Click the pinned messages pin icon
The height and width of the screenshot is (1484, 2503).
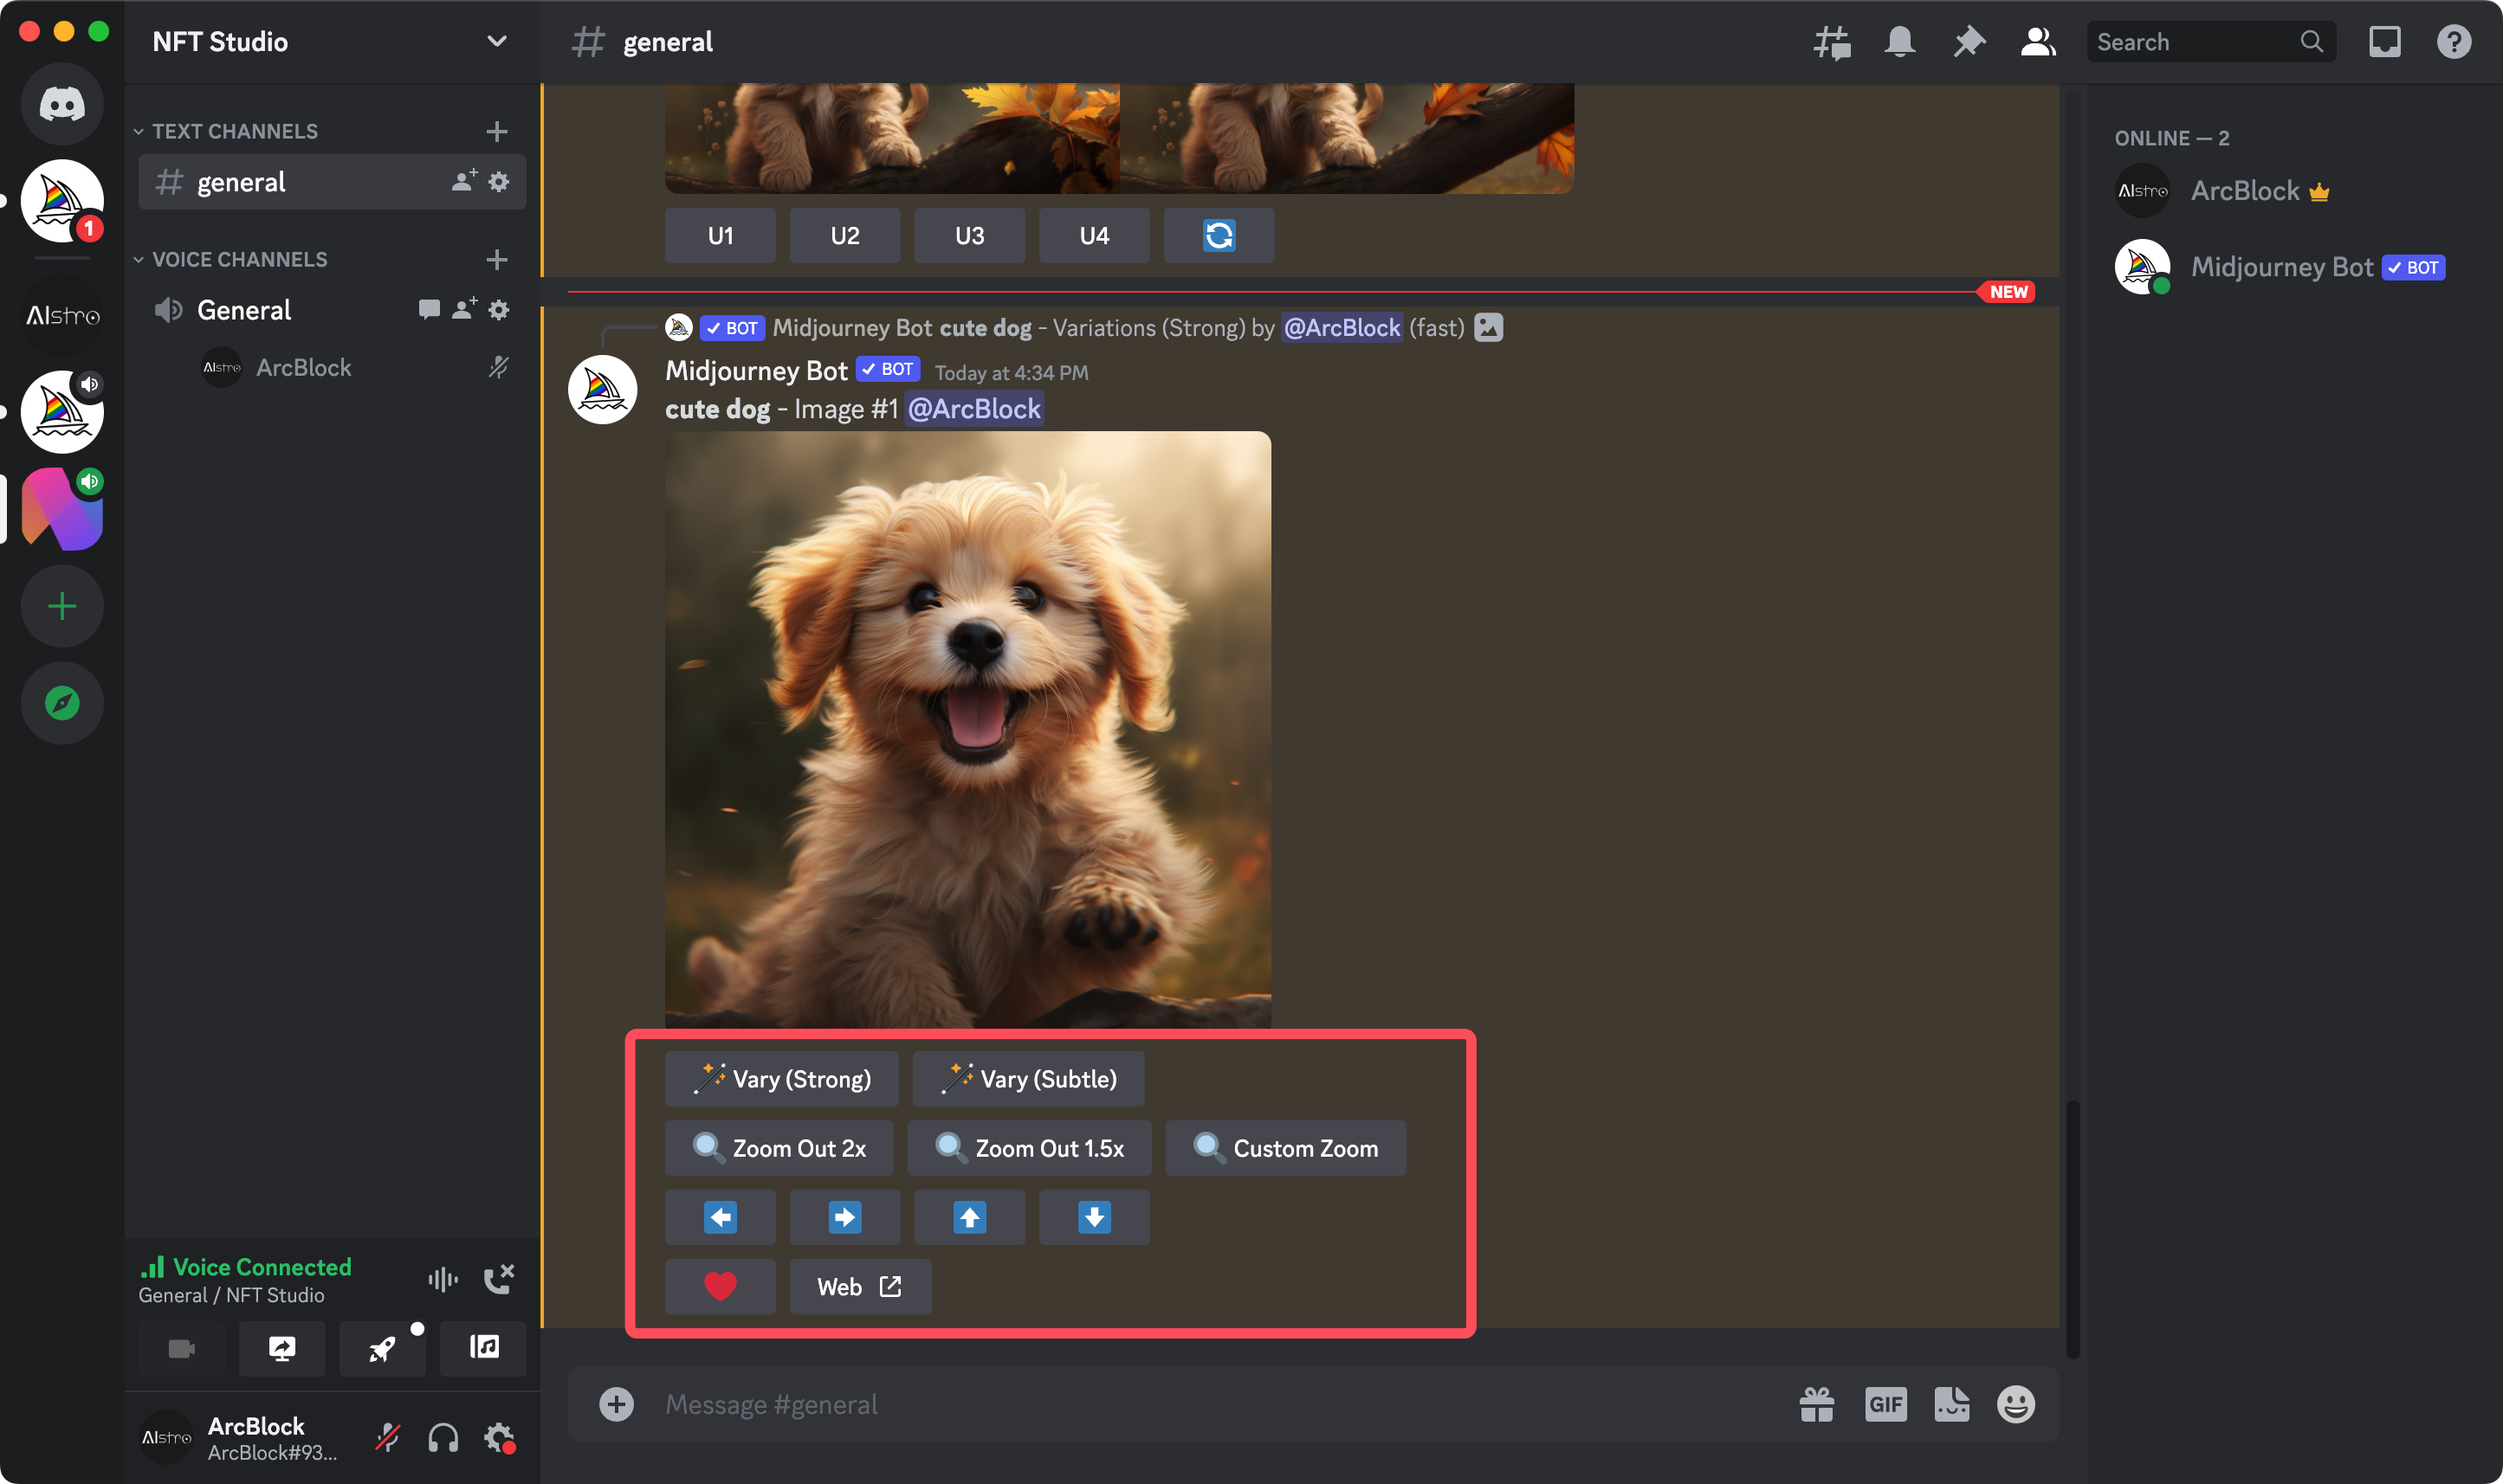point(1968,42)
